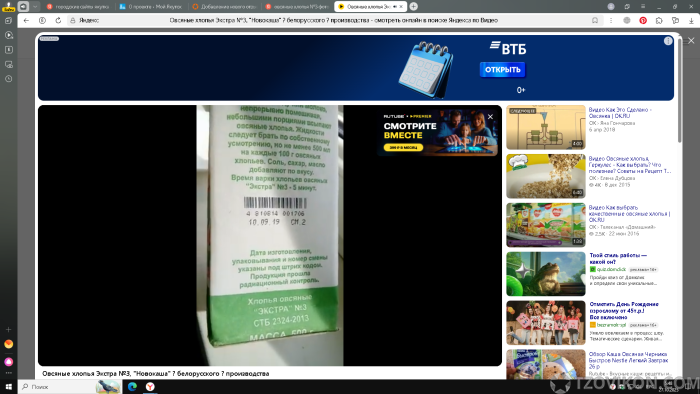Open history clock icon in left sidebar
Image resolution: width=700 pixels, height=394 pixels.
(8, 79)
